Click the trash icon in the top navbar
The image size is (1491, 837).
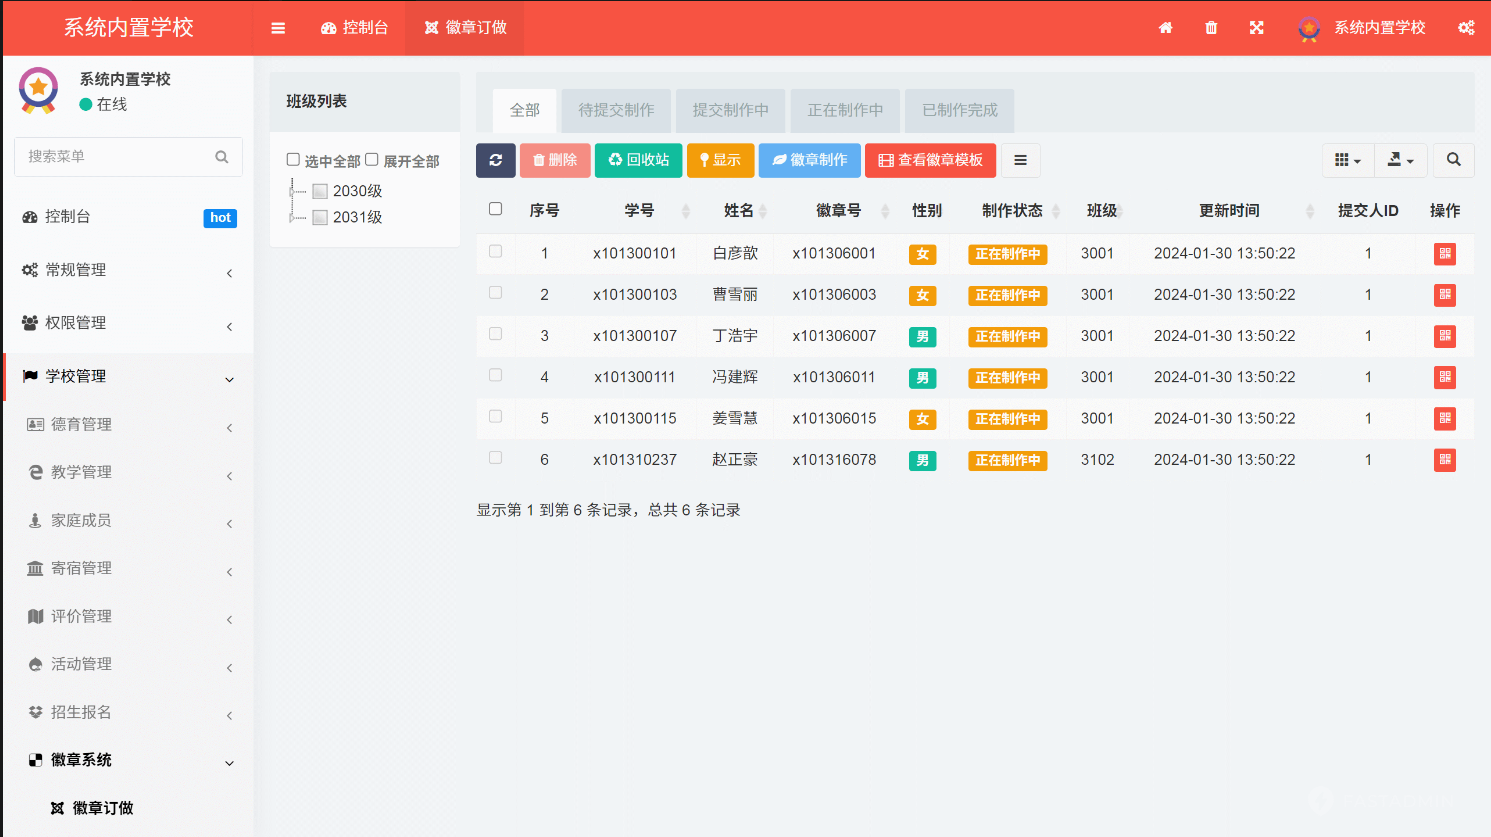click(x=1211, y=27)
